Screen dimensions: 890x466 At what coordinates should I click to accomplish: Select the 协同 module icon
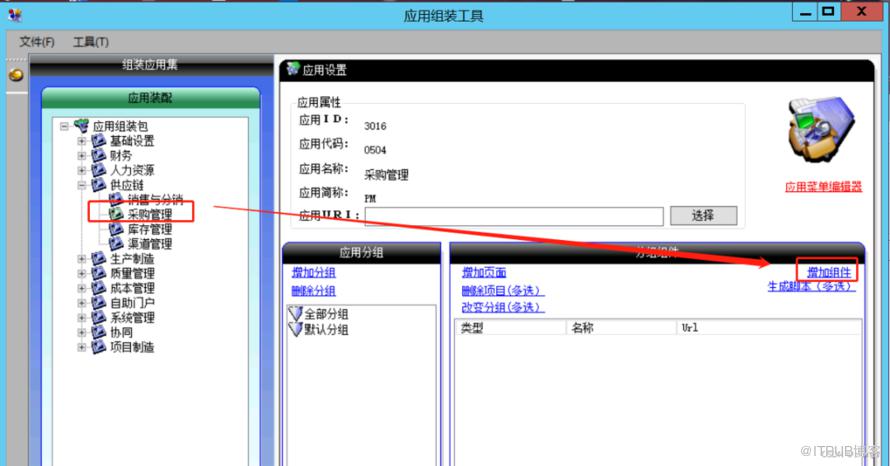tap(99, 332)
